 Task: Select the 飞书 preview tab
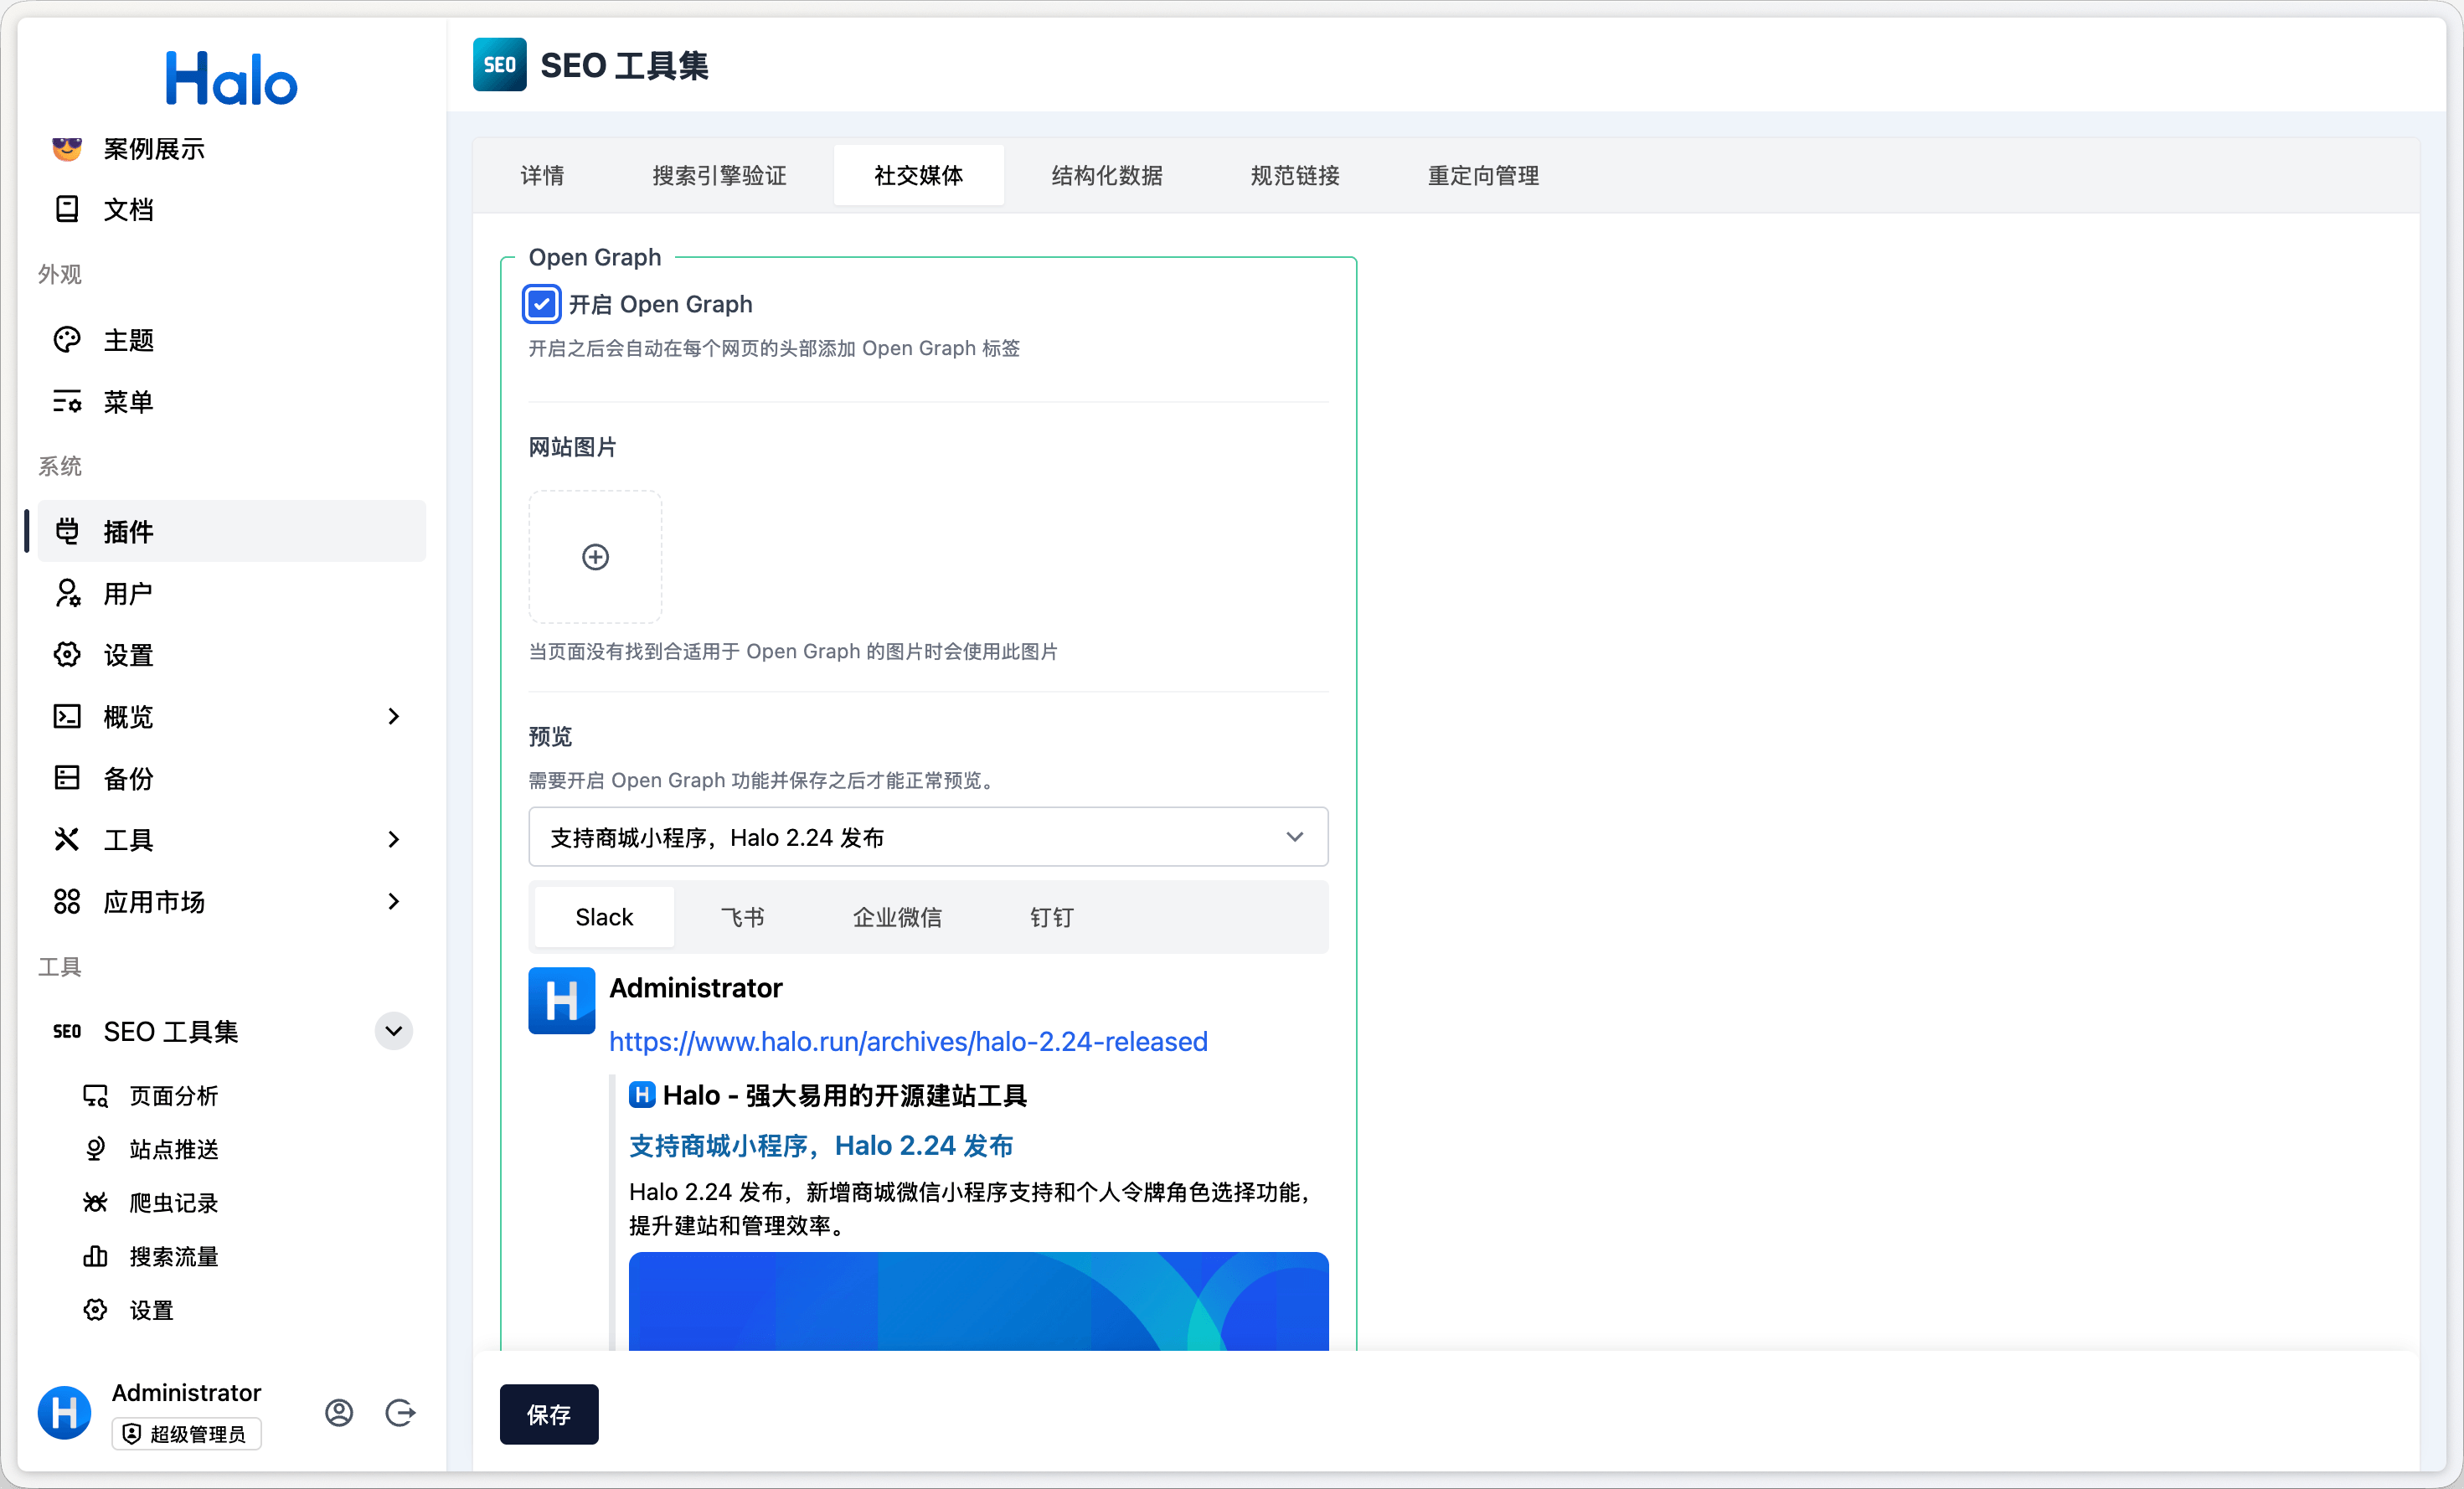(x=742, y=917)
